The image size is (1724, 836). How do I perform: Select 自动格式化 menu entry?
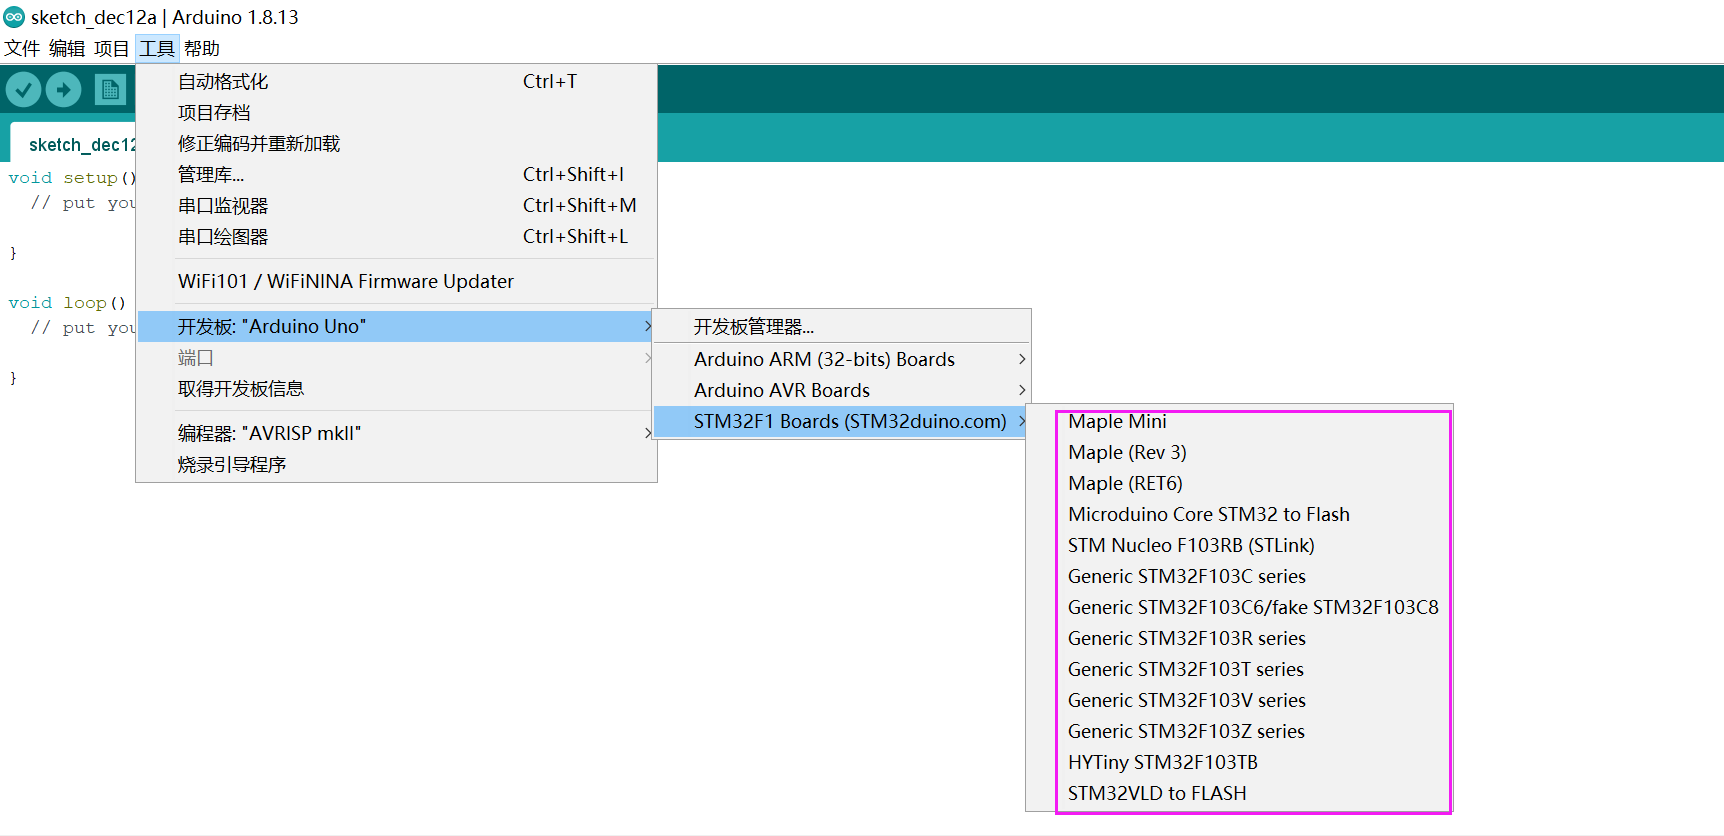(x=396, y=81)
